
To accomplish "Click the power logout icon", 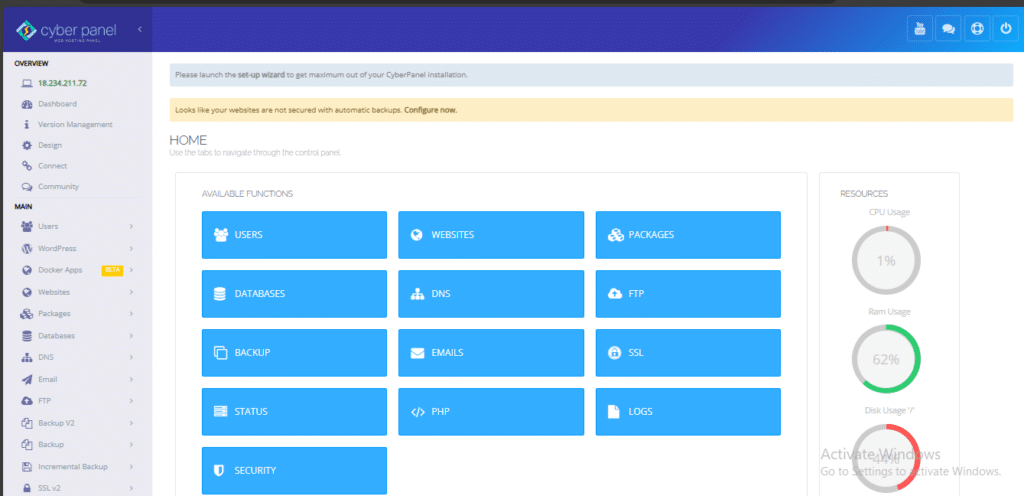I will [1005, 29].
